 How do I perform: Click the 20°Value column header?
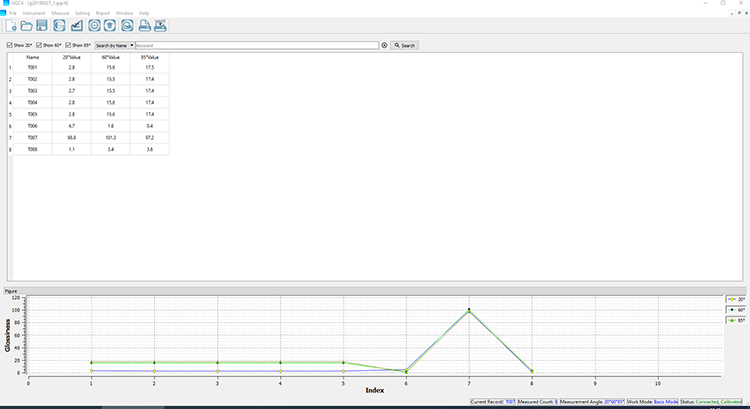pos(71,57)
